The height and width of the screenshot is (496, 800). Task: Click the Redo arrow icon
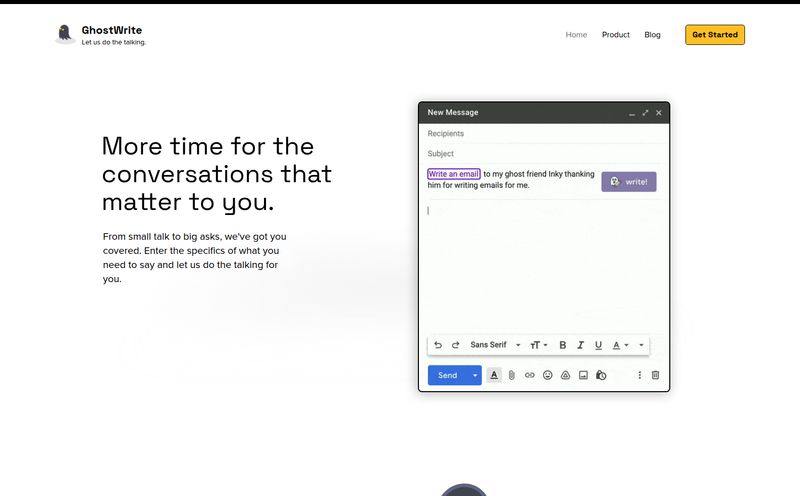[456, 345]
